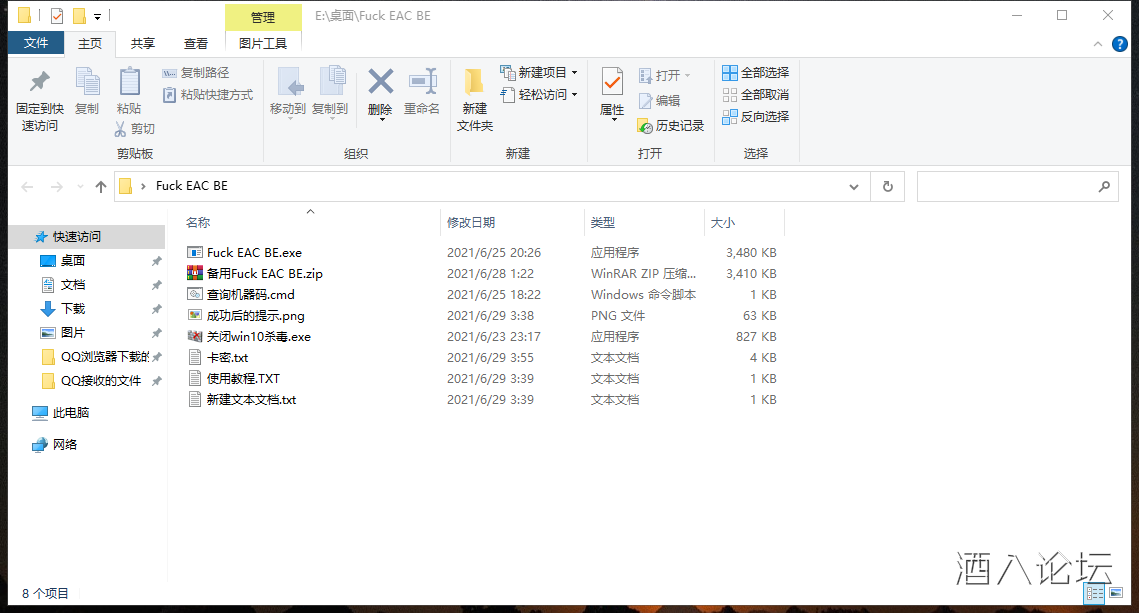Go up one level with the up arrow
The height and width of the screenshot is (613, 1139).
coord(101,187)
